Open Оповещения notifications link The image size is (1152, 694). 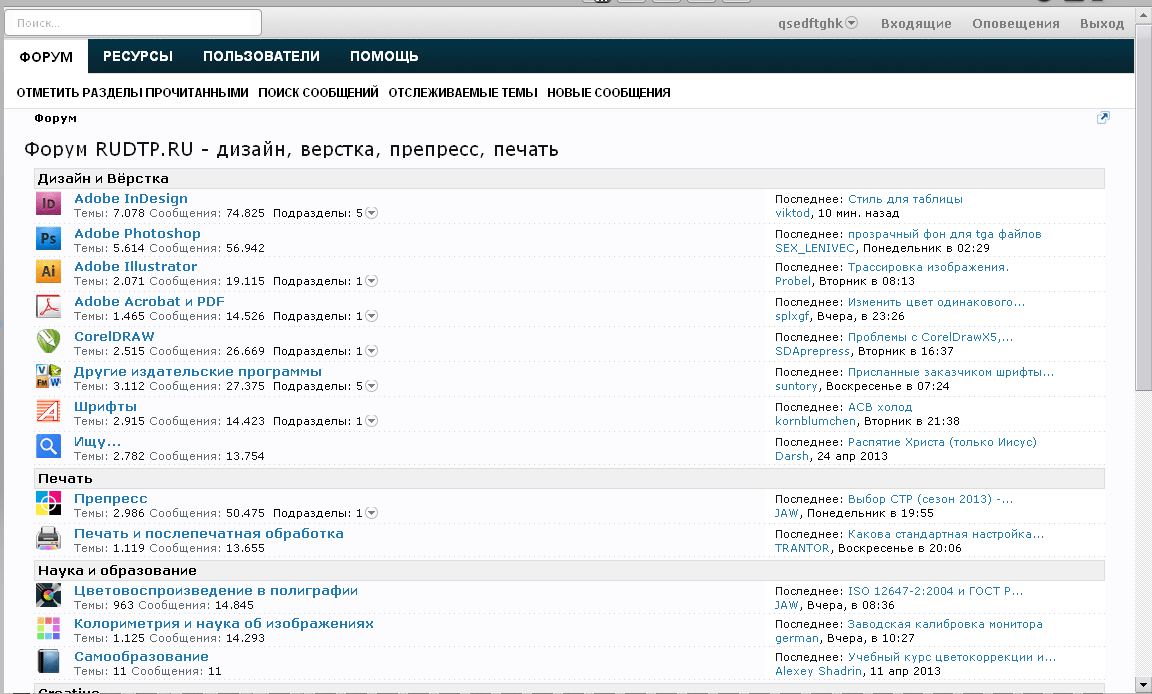point(1016,24)
